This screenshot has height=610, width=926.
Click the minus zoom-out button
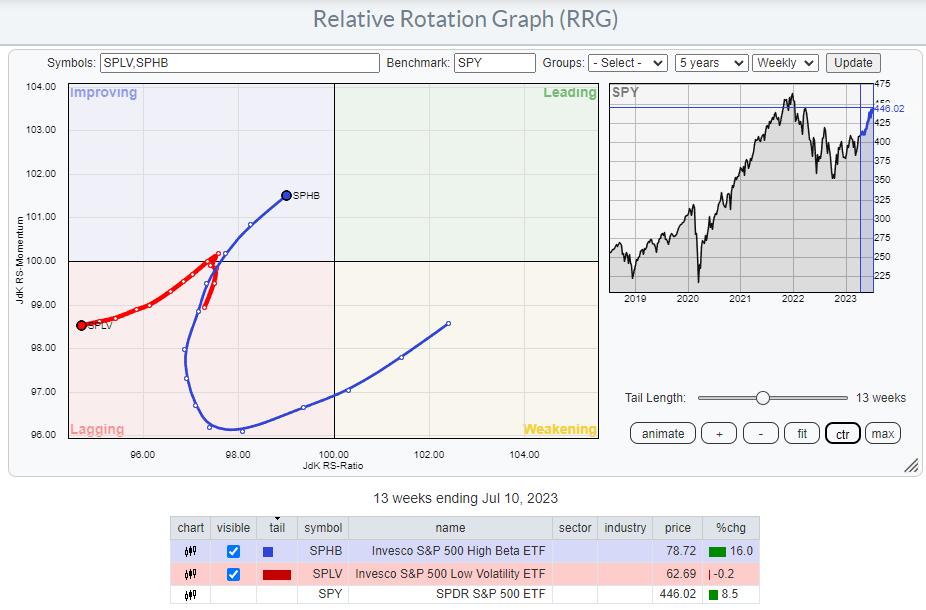[760, 434]
